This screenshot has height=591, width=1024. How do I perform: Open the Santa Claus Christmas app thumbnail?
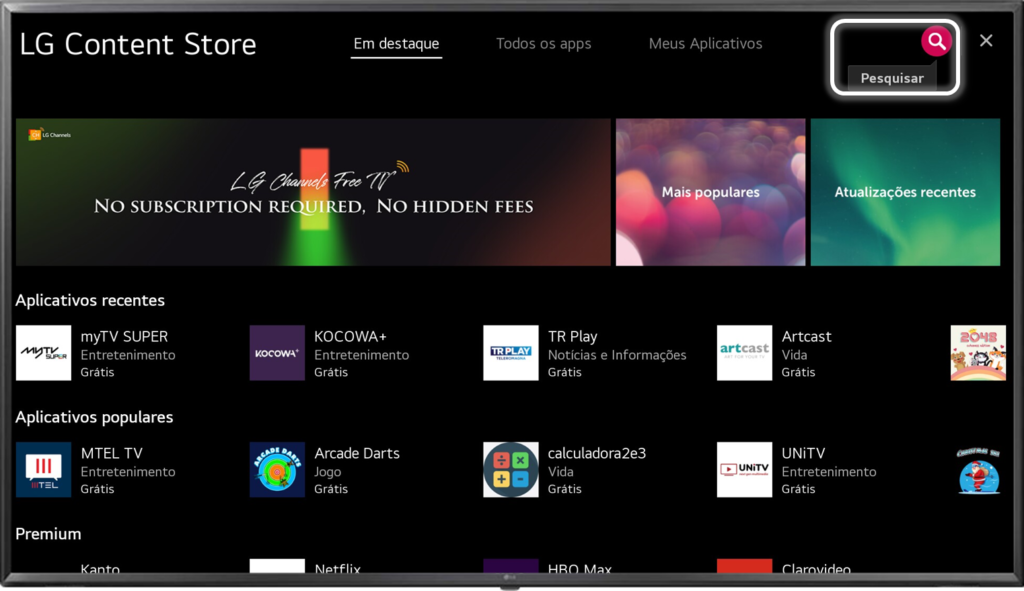pyautogui.click(x=977, y=470)
